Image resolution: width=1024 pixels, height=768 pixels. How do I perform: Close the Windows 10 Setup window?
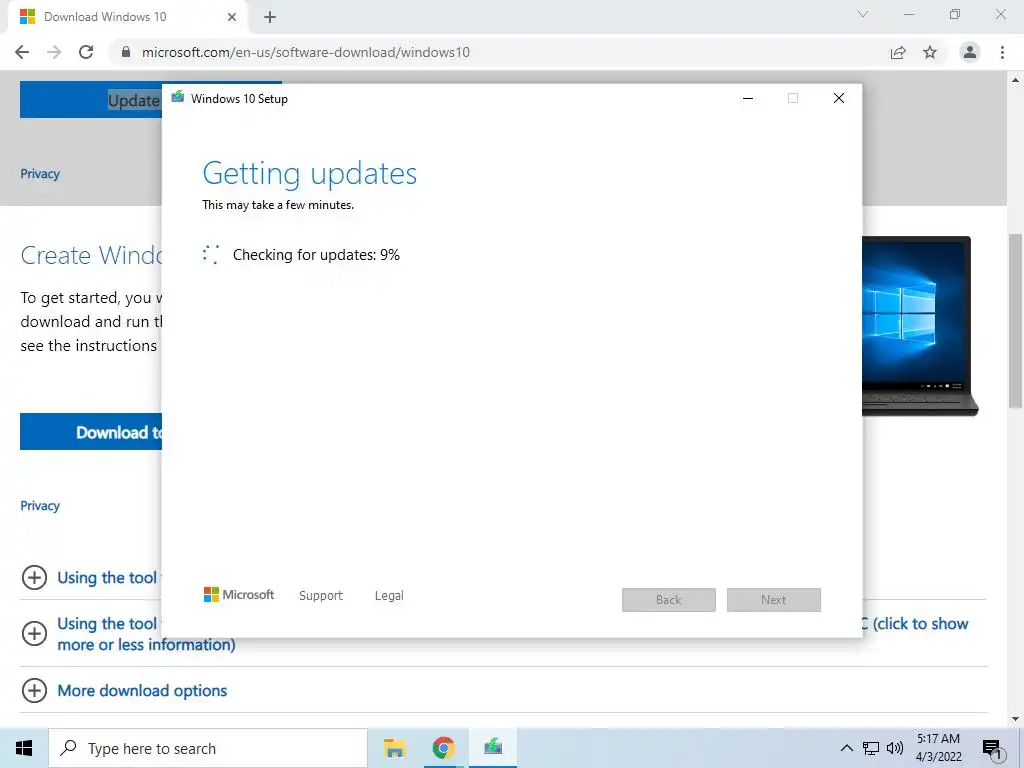pos(839,99)
